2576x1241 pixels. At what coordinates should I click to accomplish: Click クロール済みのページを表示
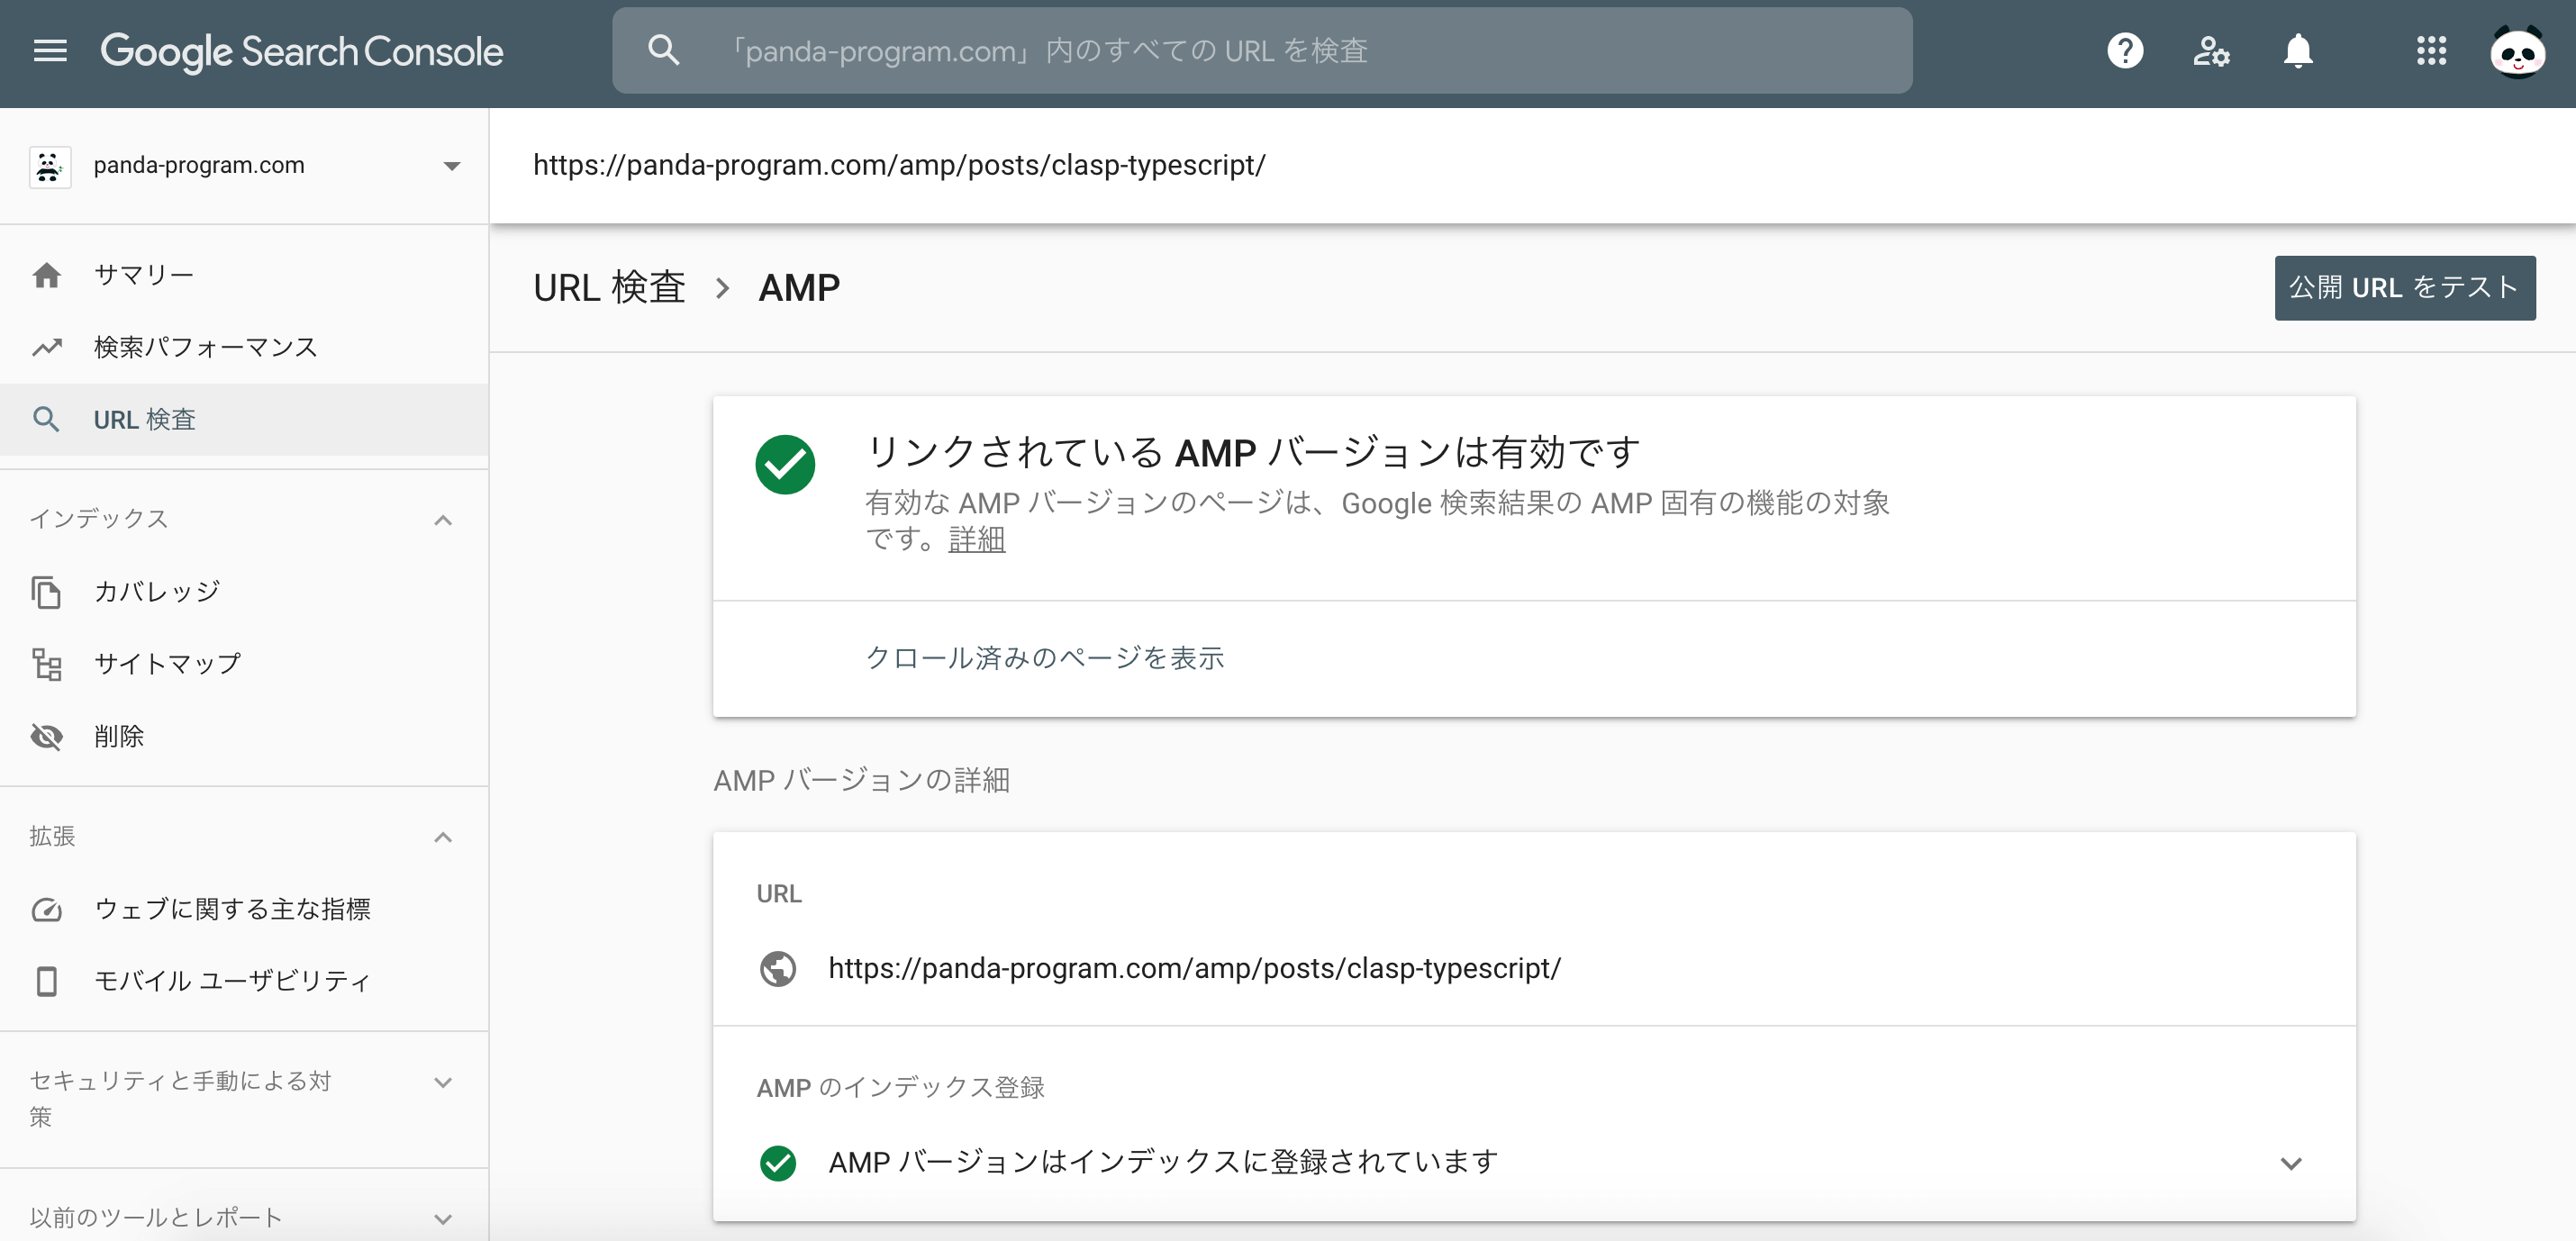point(1044,658)
